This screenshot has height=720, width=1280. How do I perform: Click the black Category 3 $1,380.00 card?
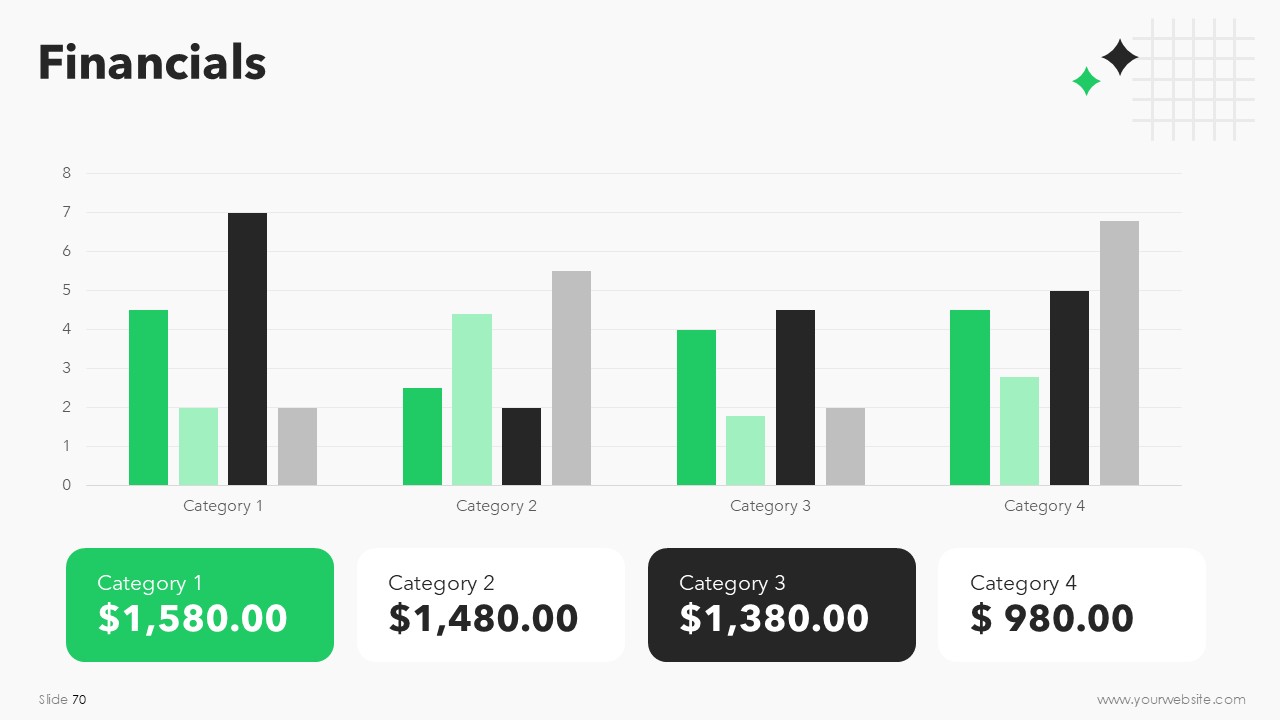tap(782, 605)
